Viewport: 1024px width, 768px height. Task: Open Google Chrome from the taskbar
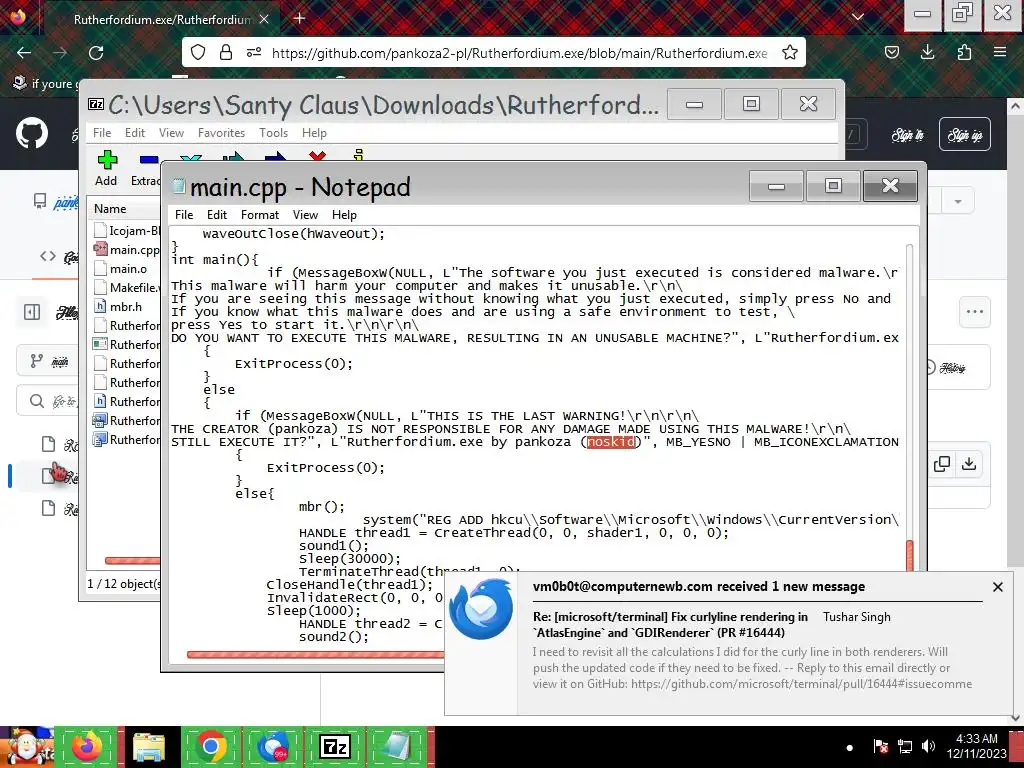[211, 746]
